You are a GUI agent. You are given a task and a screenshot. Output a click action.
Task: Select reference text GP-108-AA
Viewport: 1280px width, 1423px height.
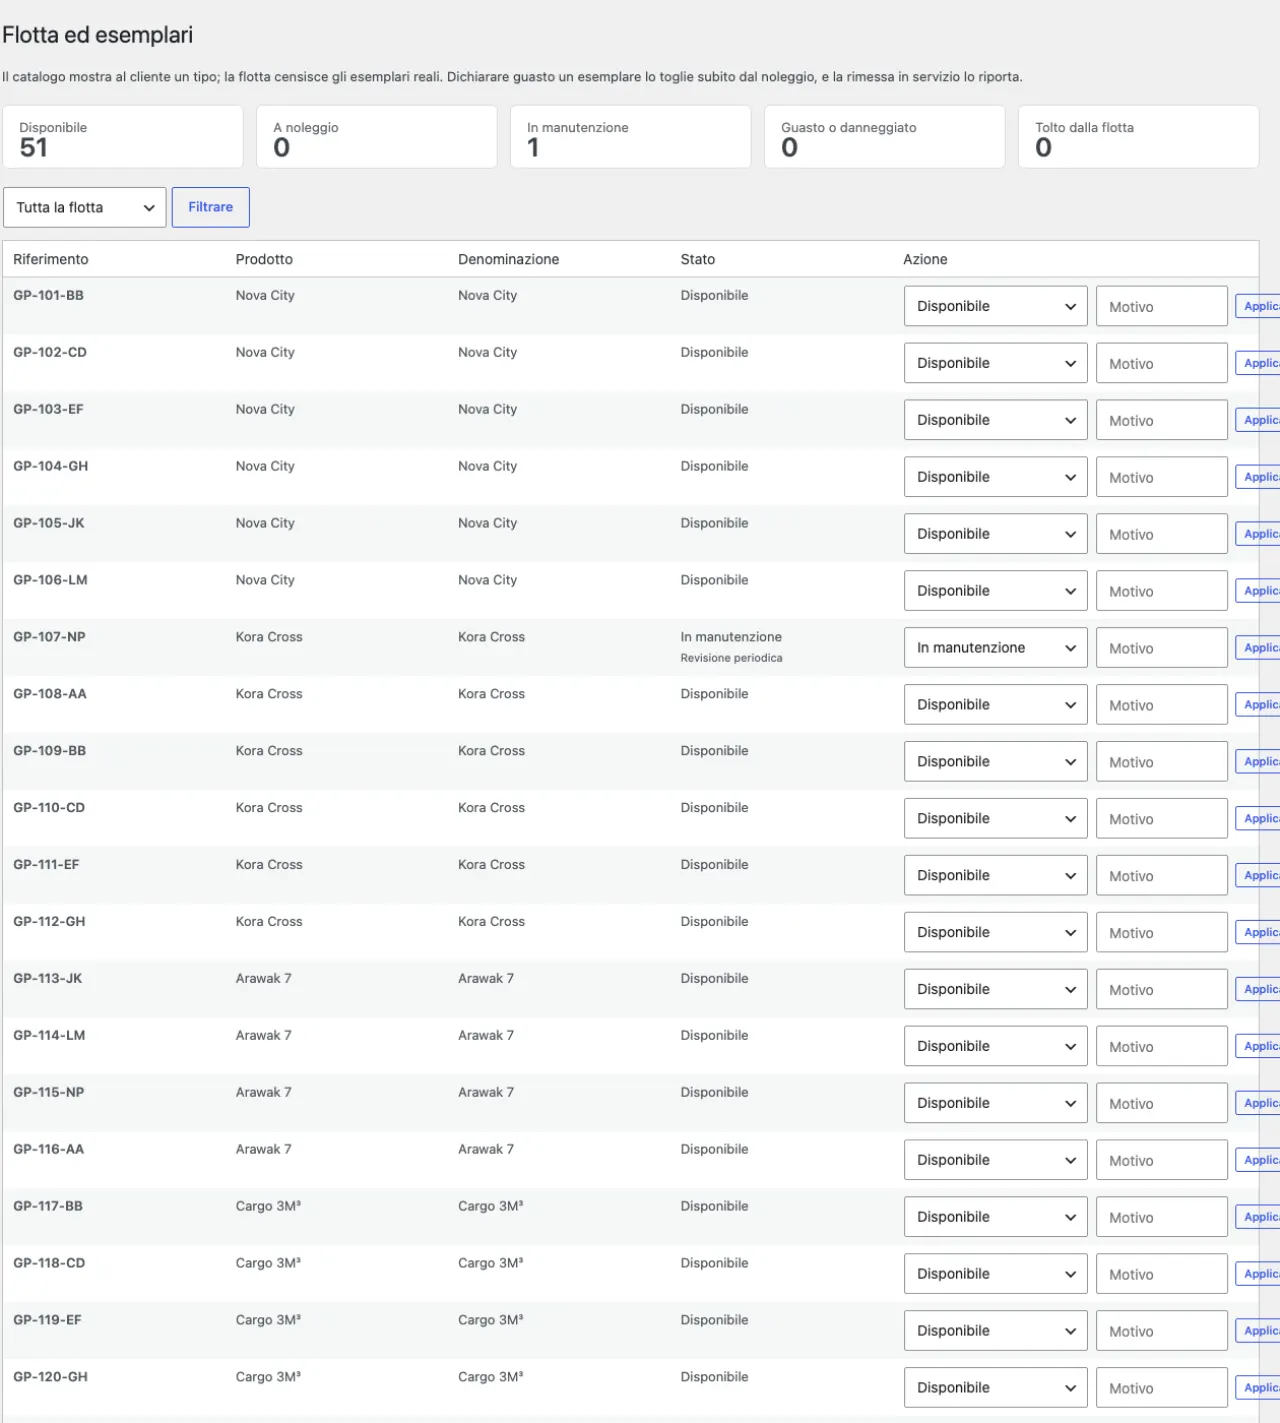[50, 694]
